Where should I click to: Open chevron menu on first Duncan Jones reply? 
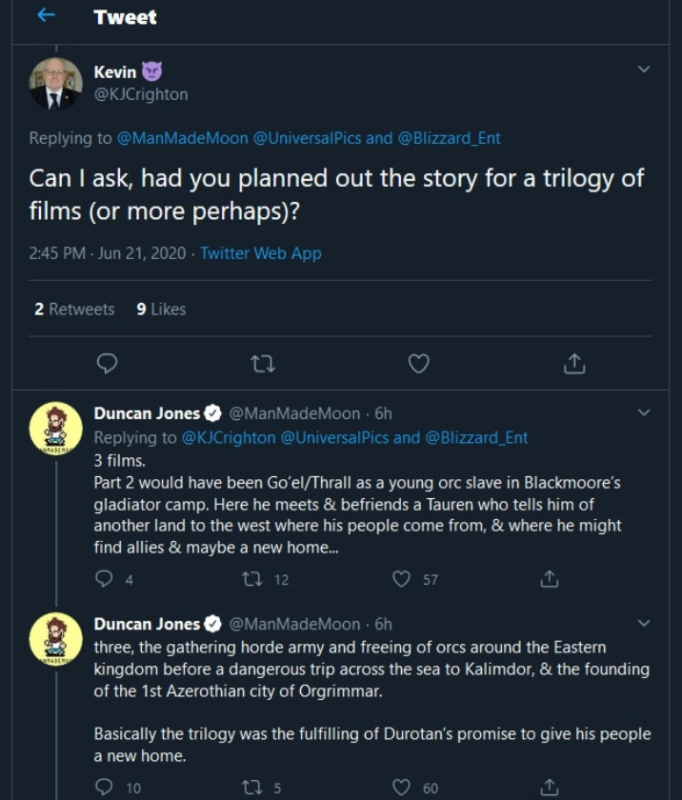[x=644, y=412]
